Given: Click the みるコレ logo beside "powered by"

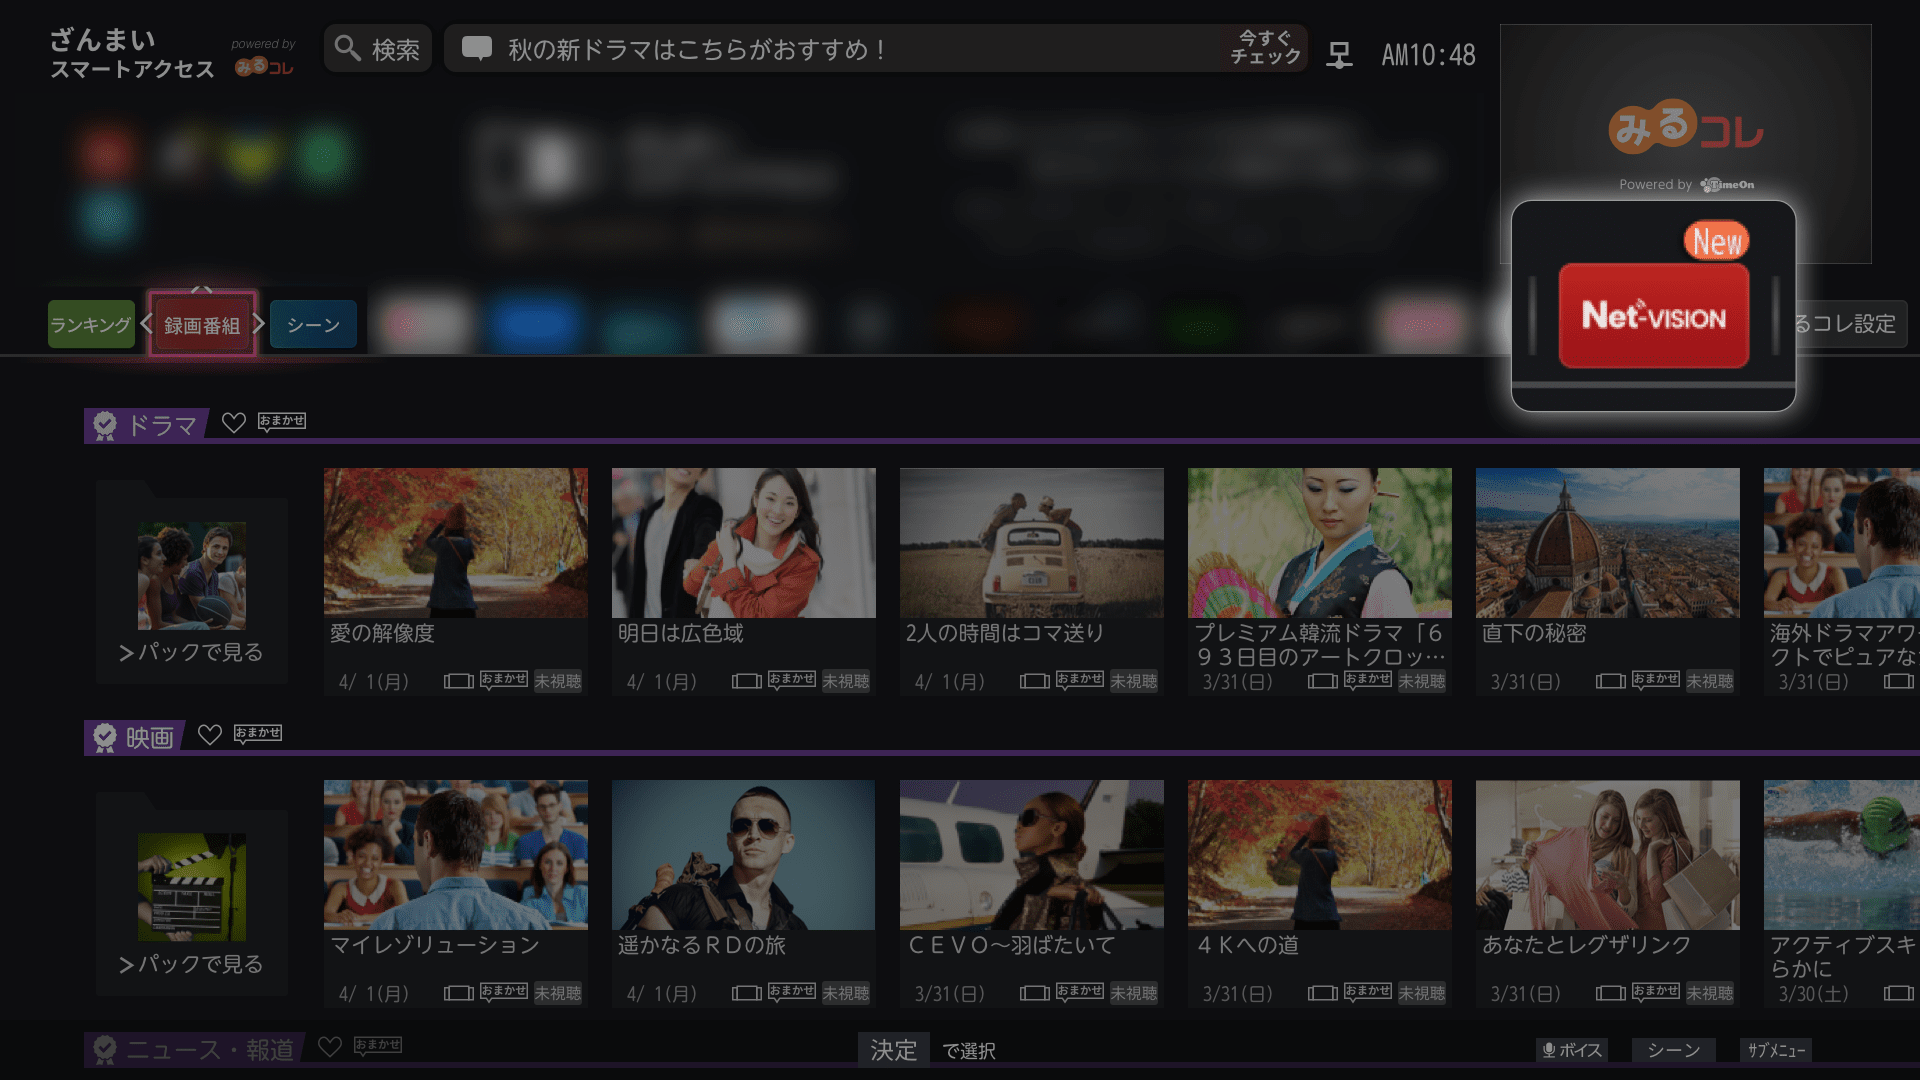Looking at the screenshot, I should coord(264,66).
